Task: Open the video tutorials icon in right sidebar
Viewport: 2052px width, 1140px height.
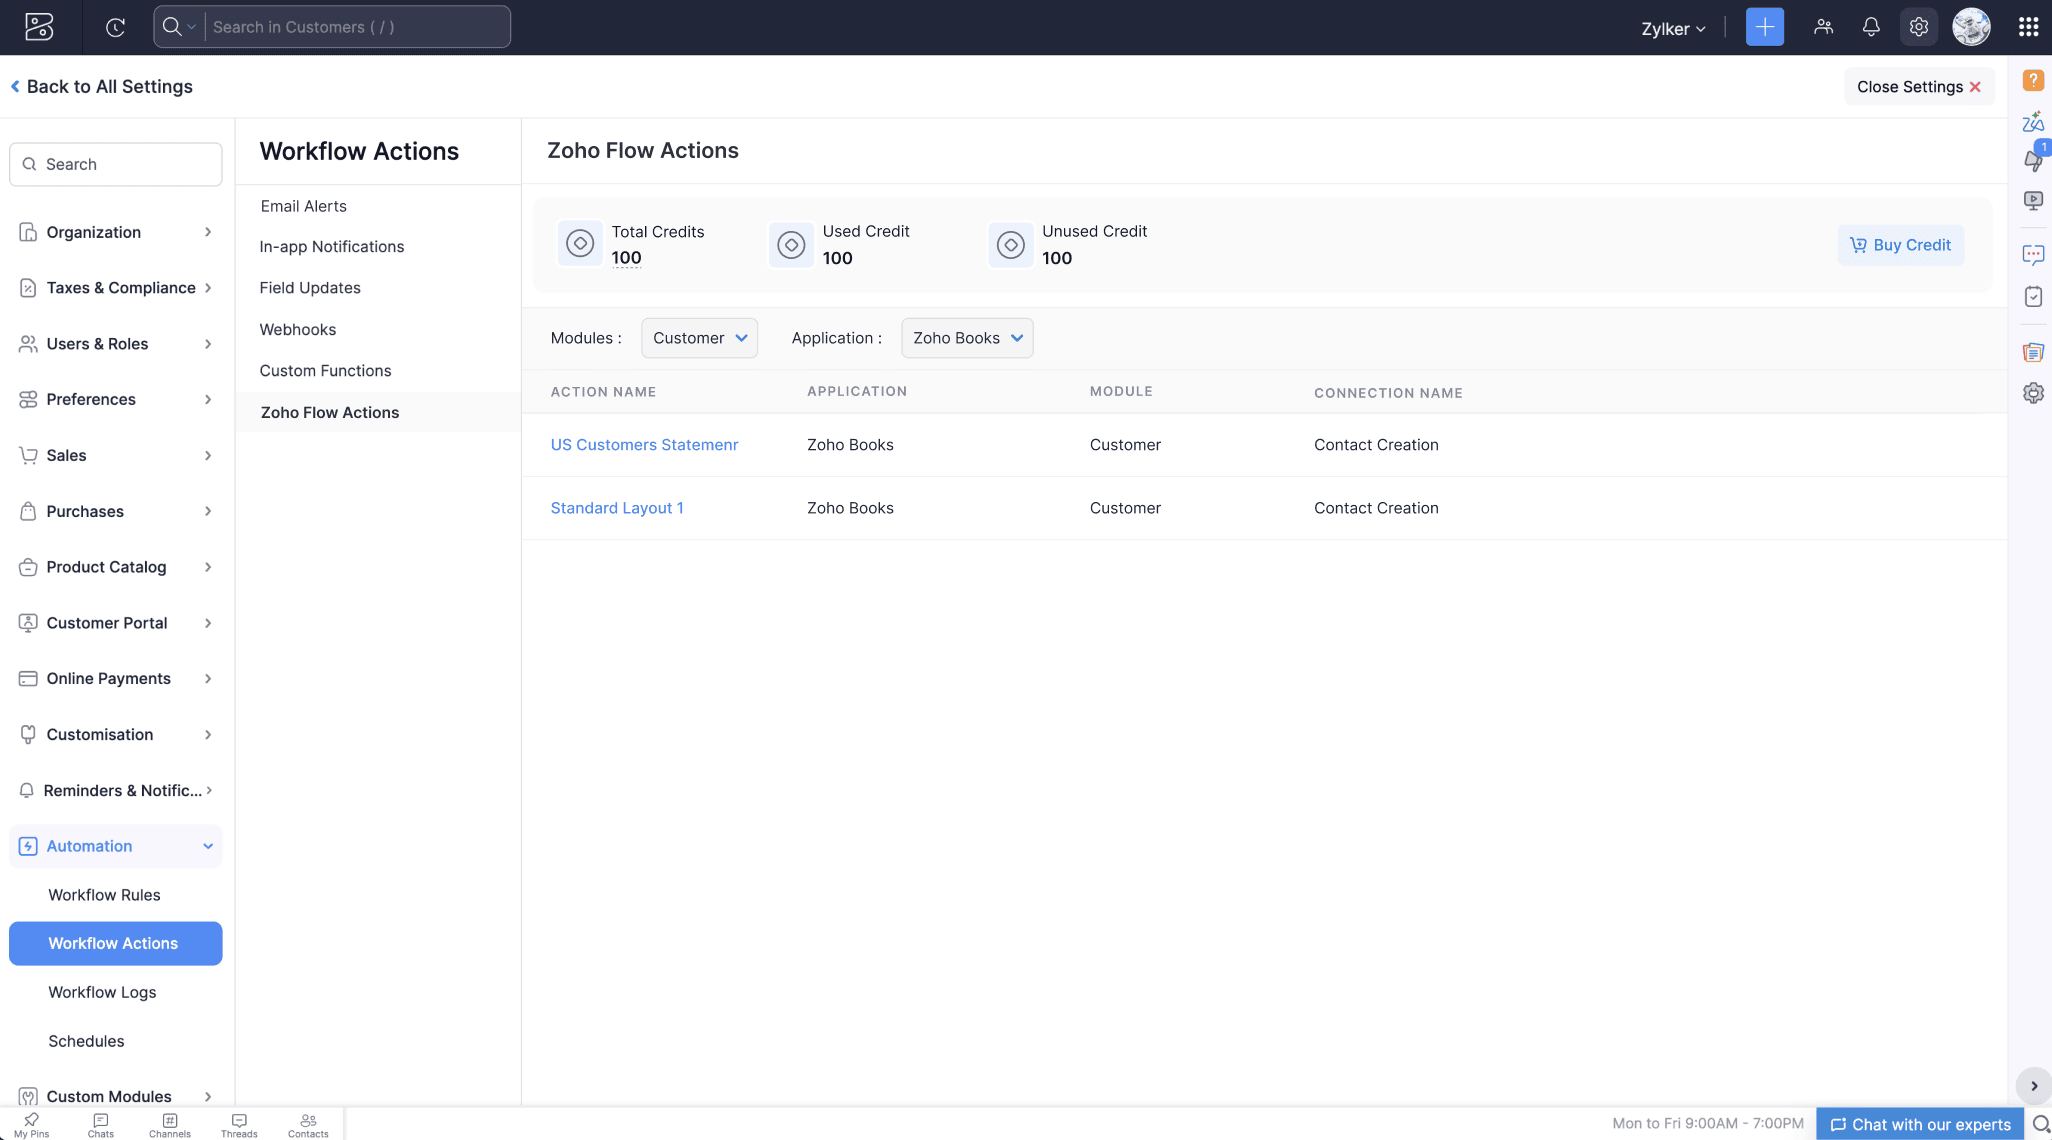Action: pos(2033,200)
